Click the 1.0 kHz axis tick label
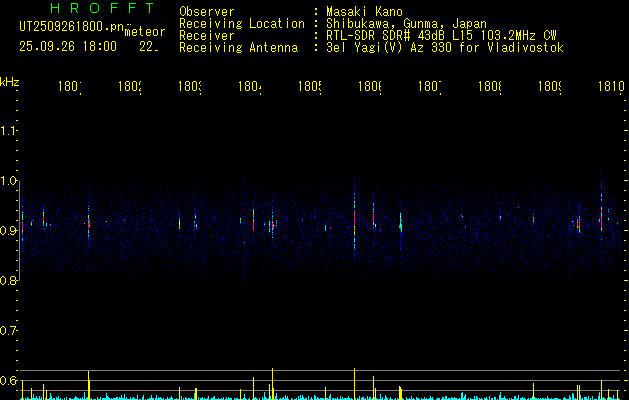 click(8, 181)
